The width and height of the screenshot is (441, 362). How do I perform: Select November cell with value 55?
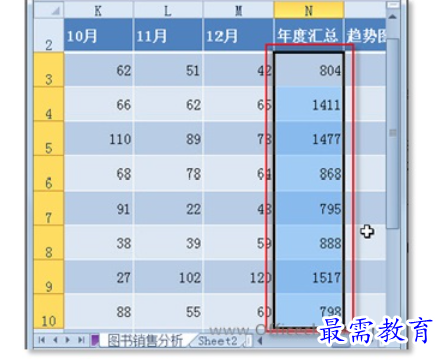point(168,311)
